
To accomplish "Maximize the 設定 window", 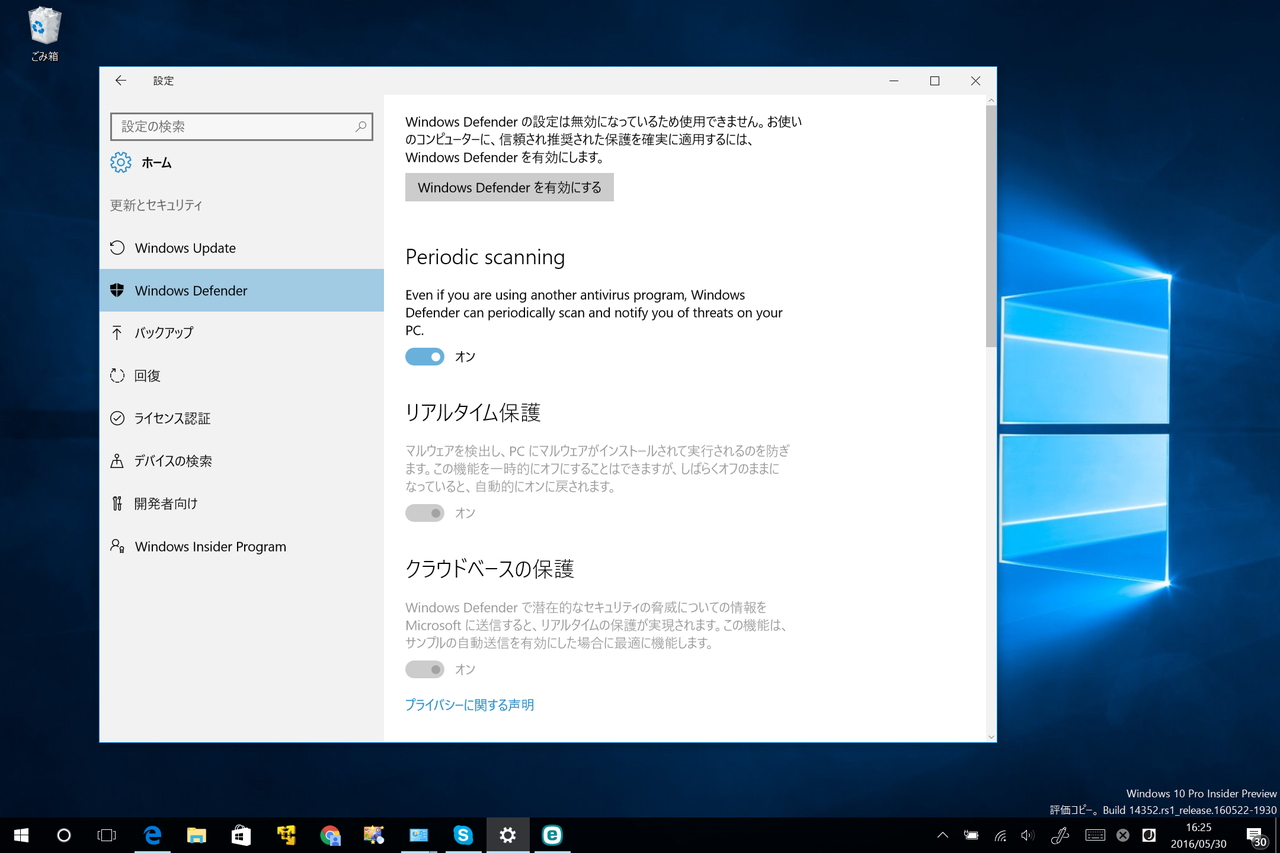I will 935,81.
